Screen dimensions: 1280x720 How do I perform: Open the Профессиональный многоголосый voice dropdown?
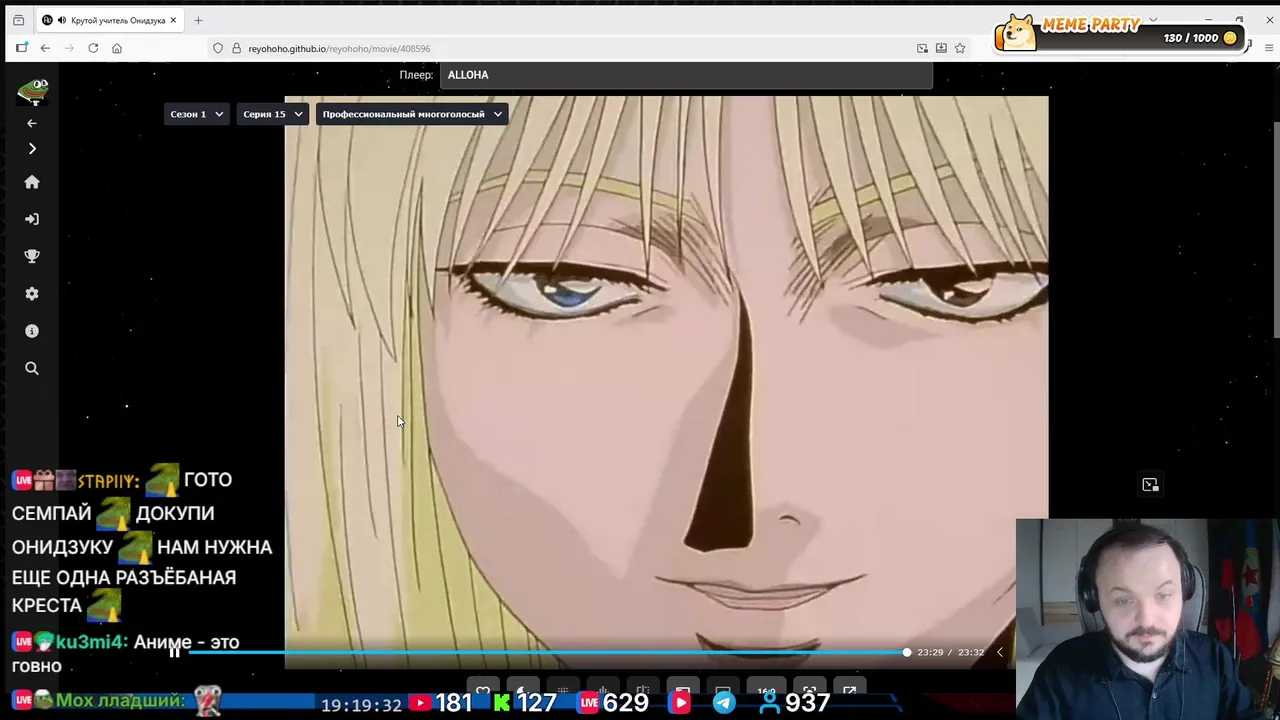[411, 114]
